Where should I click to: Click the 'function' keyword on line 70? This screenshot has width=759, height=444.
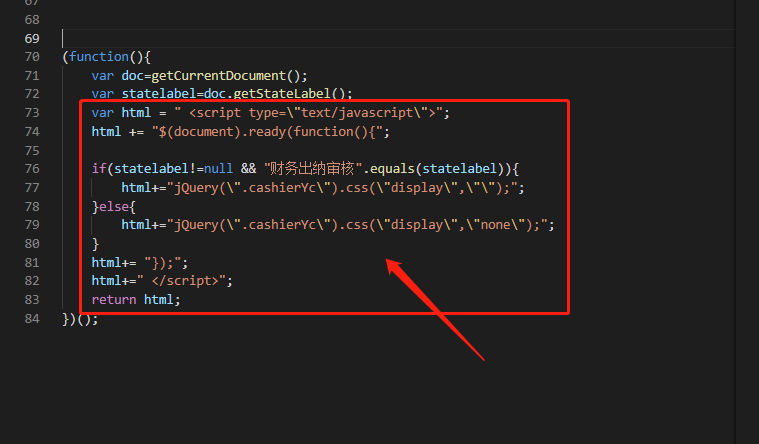click(99, 57)
